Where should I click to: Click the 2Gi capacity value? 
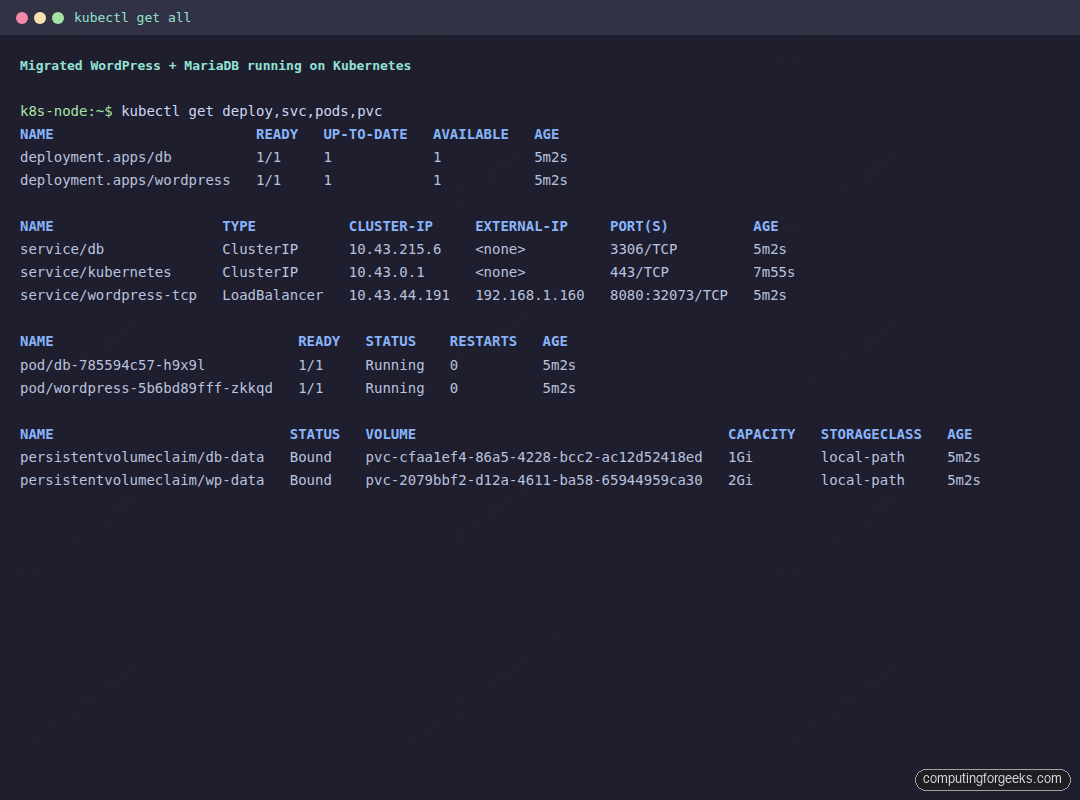[x=740, y=480]
